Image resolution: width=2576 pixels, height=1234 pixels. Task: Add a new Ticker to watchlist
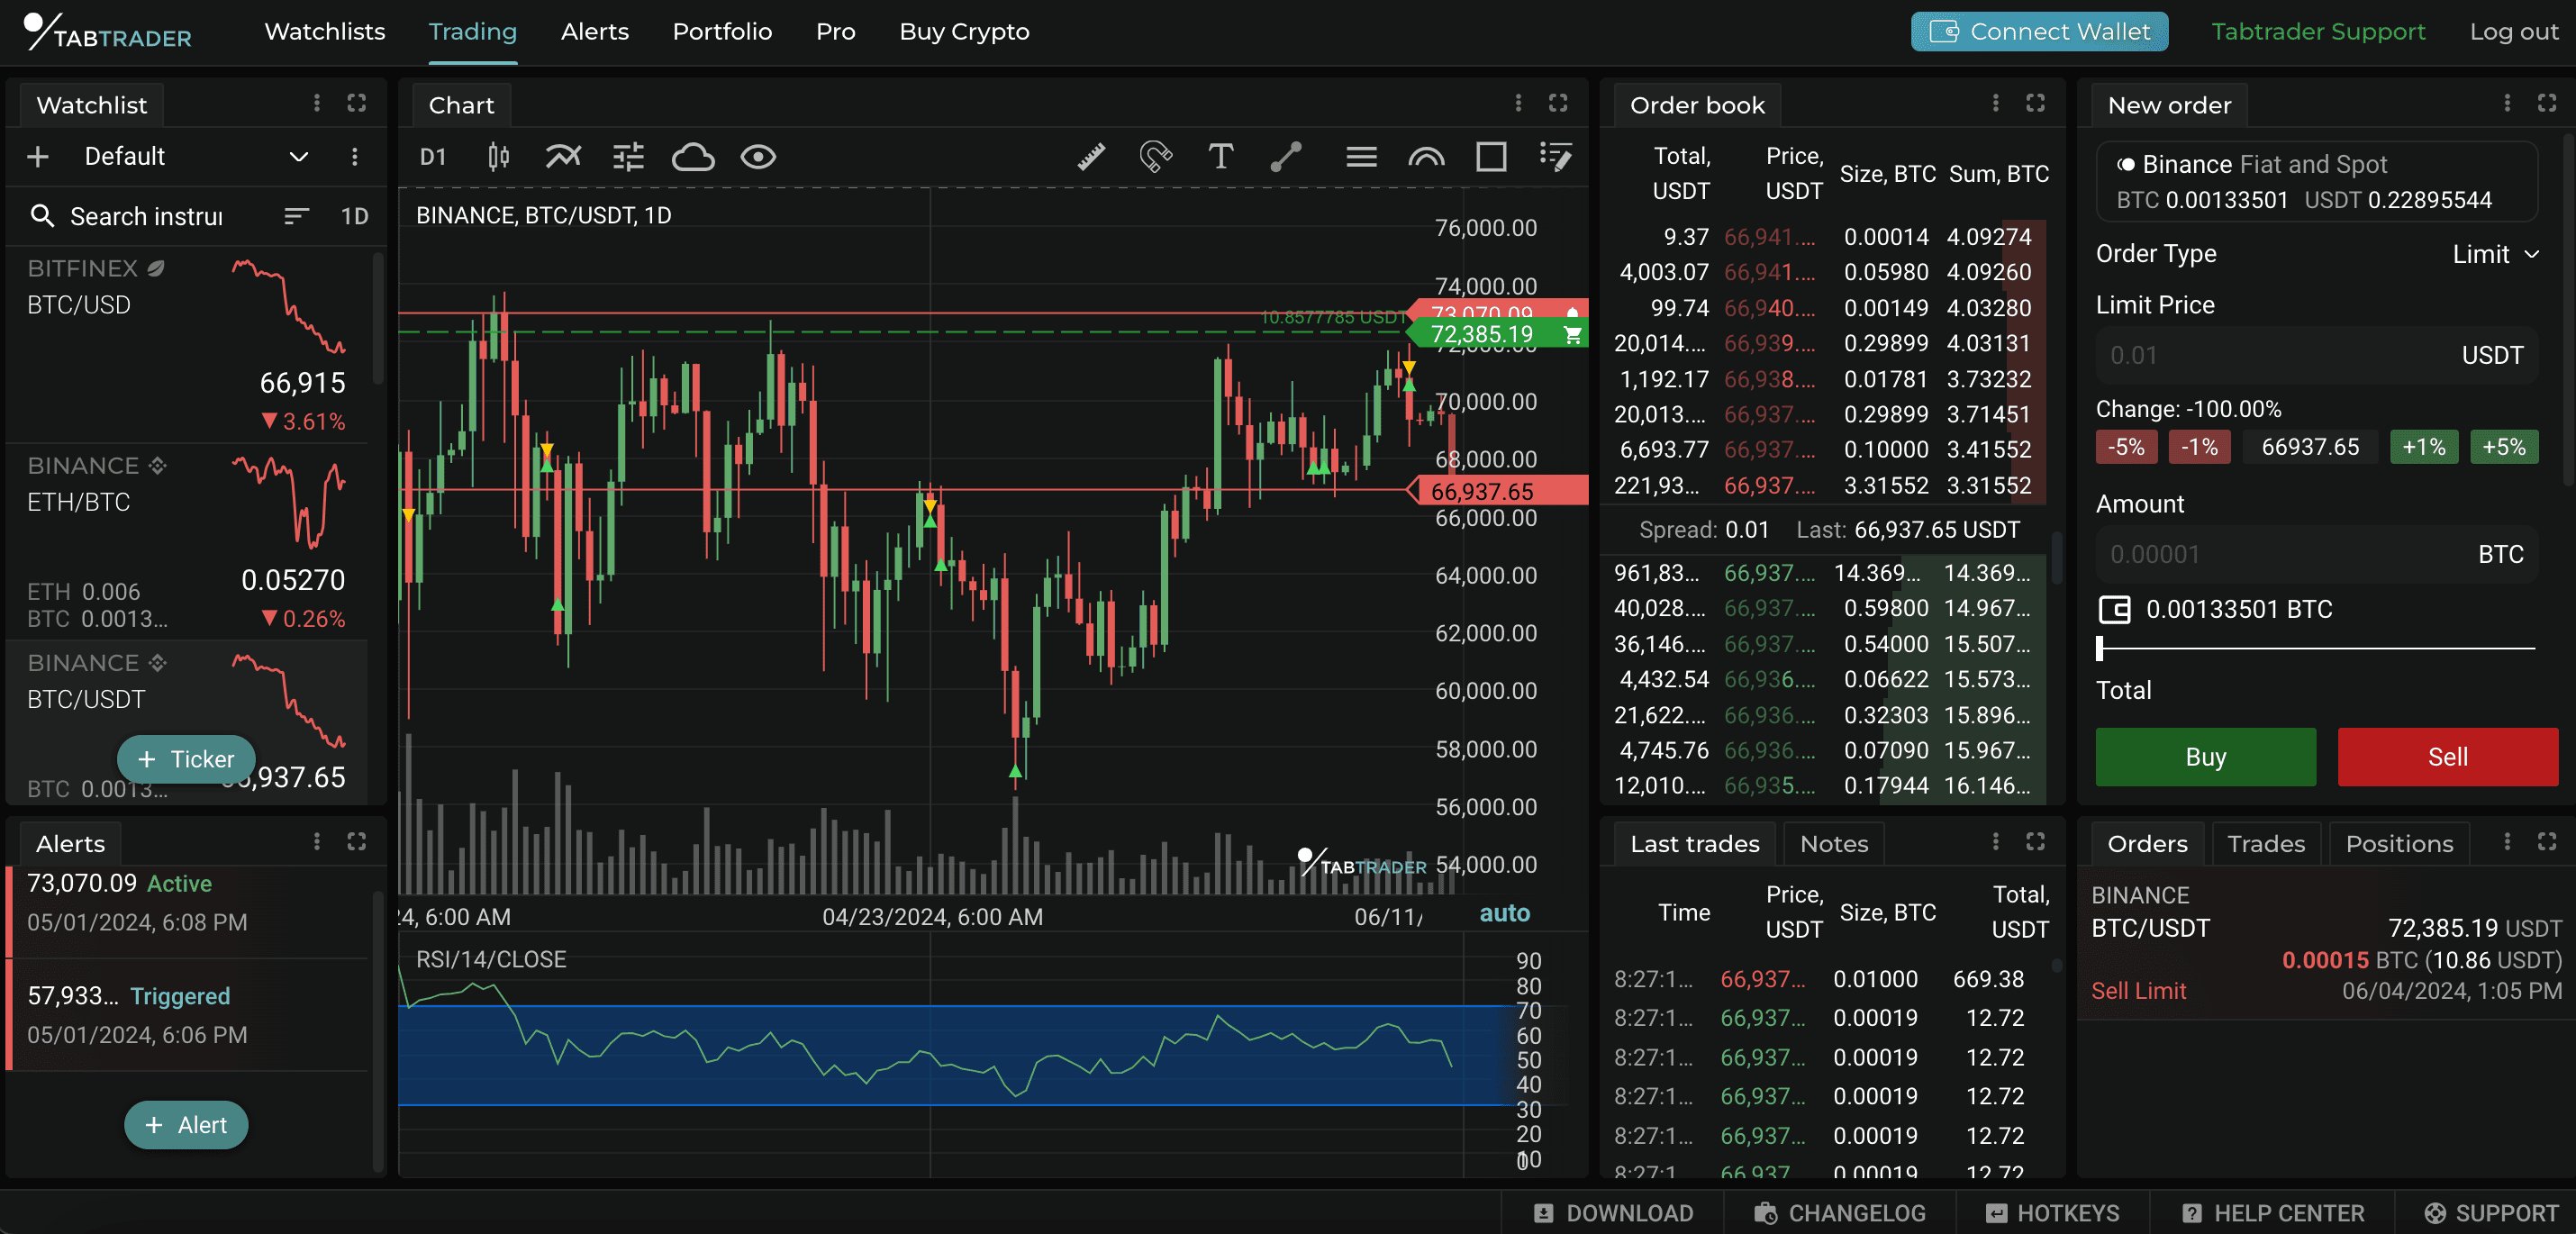186,759
